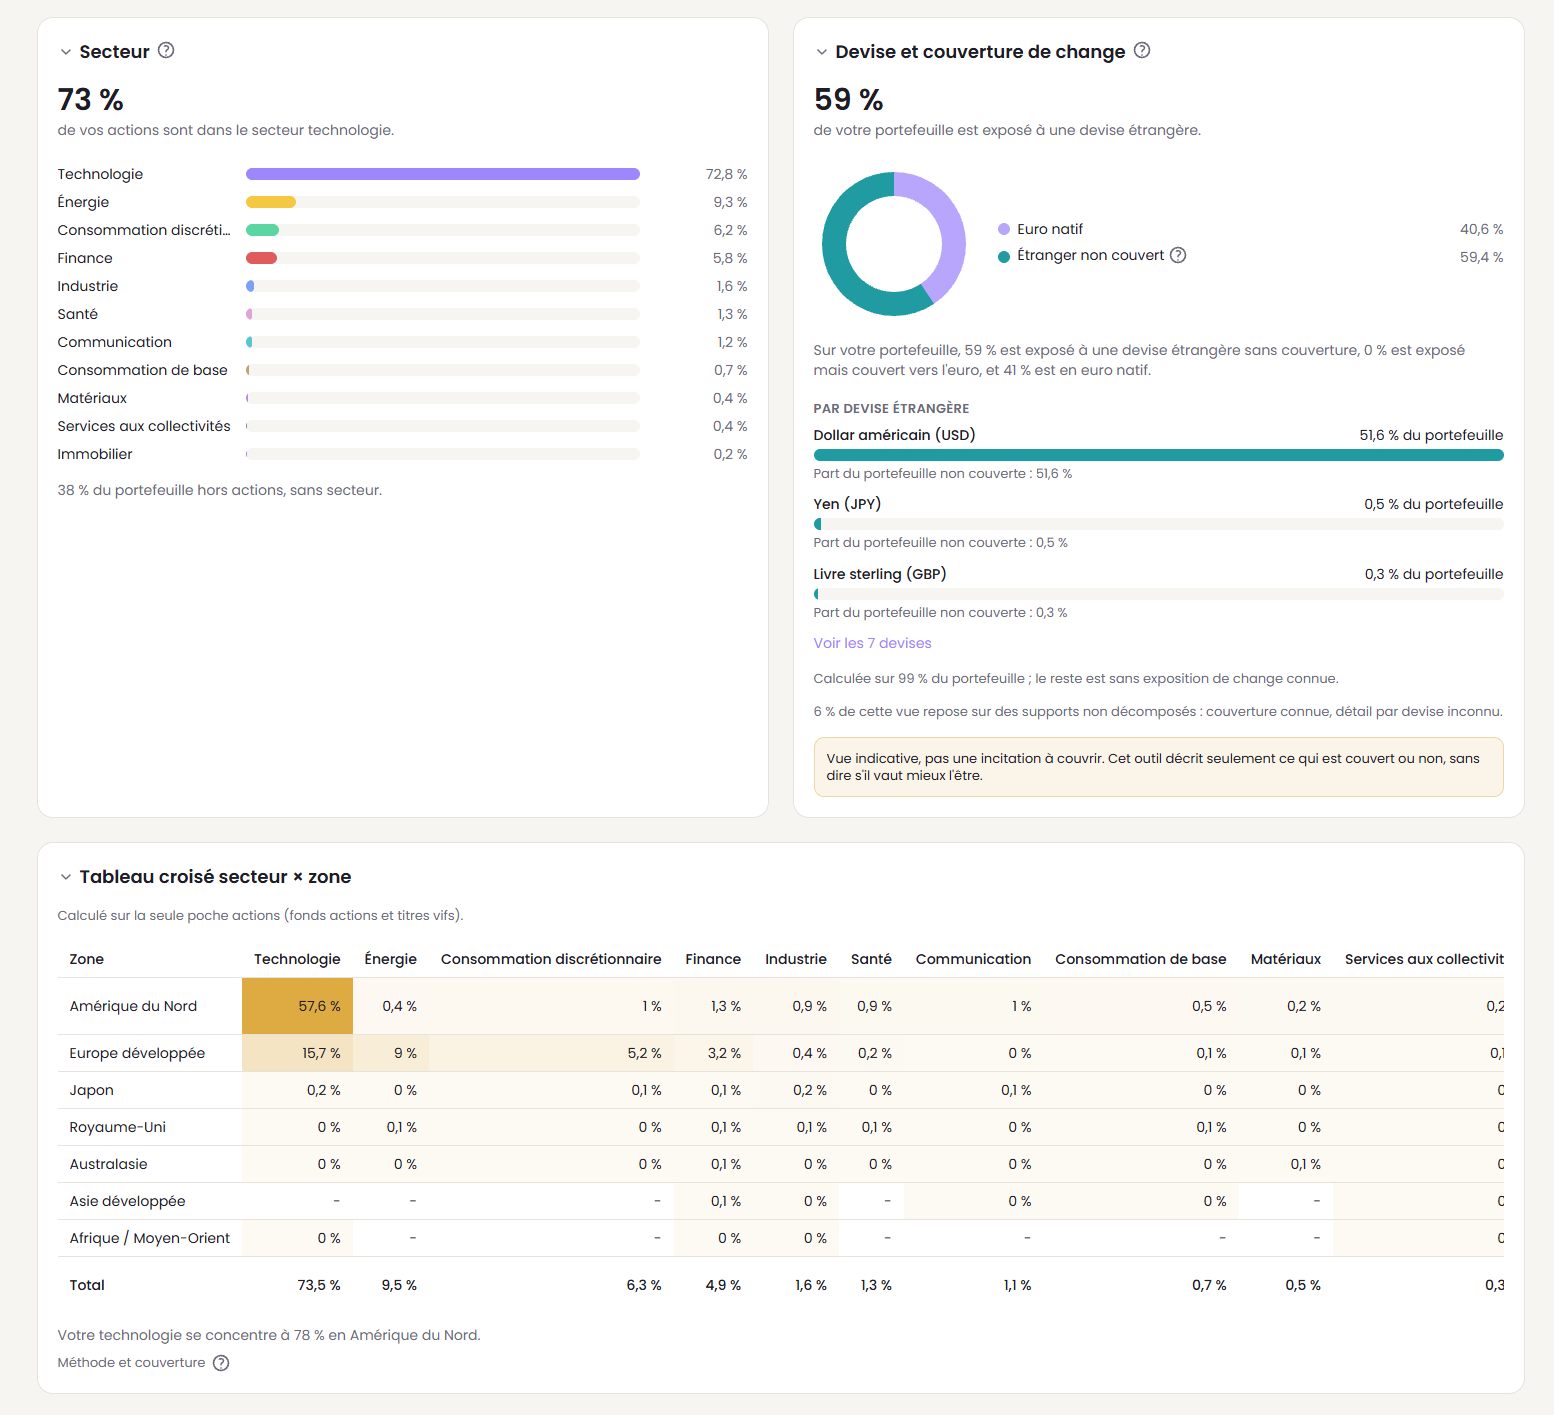1554x1415 pixels.
Task: Collapse the Devise et couverture de change section
Action: [822, 52]
